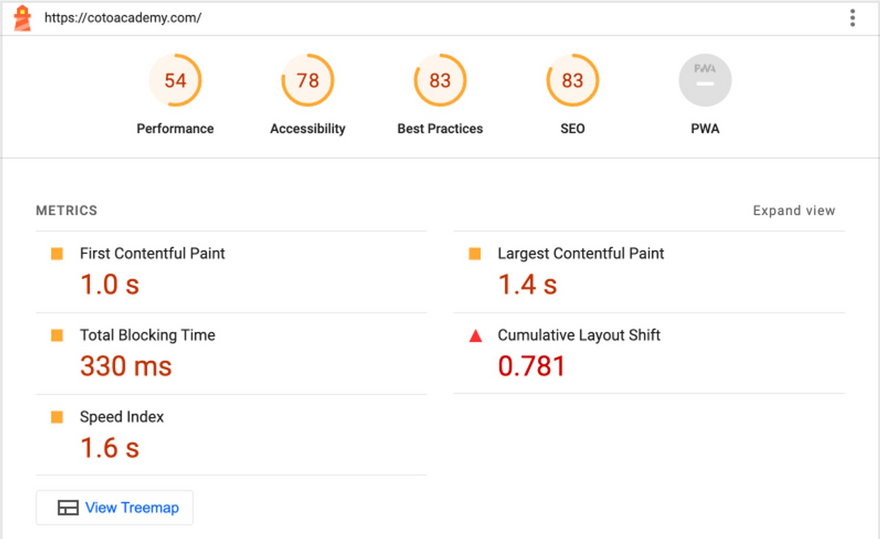Toggle Expand view for metrics
This screenshot has width=880, height=539.
tap(794, 211)
